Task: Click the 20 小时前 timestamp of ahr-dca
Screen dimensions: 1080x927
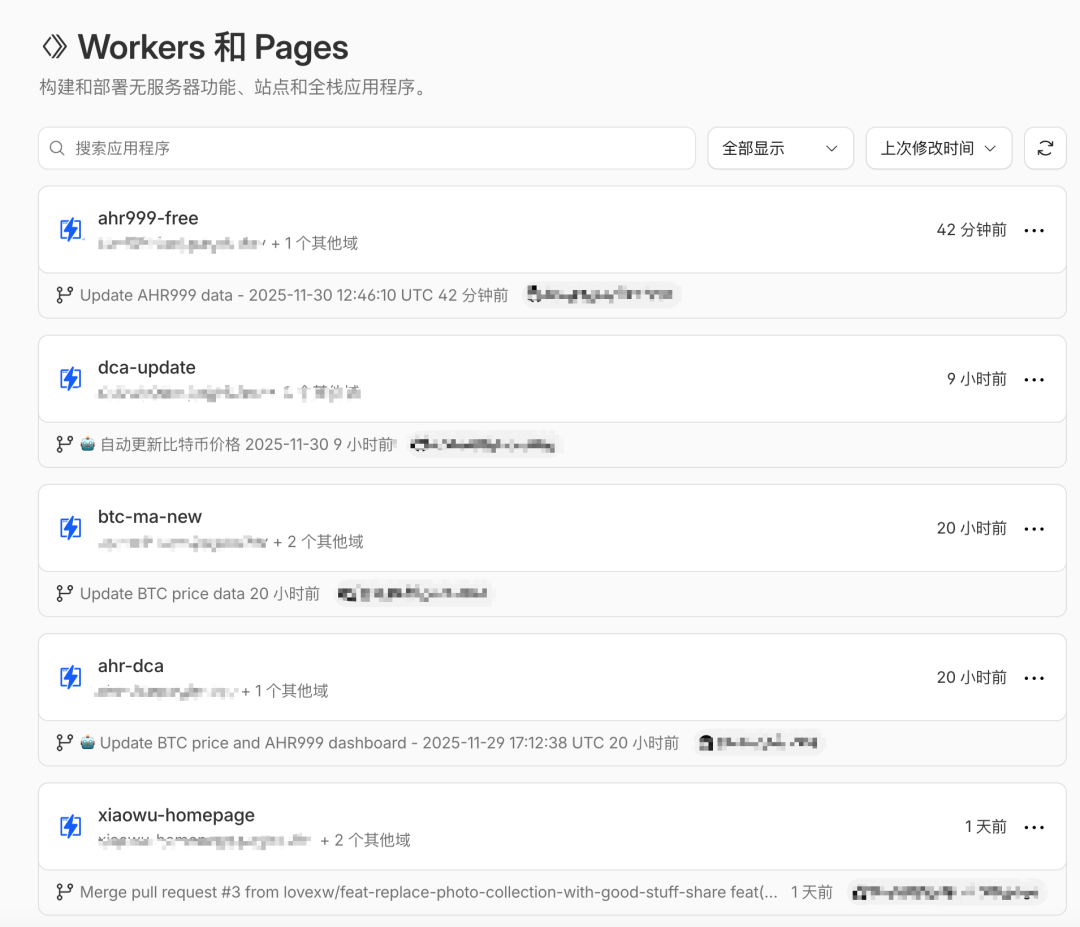Action: pyautogui.click(x=971, y=678)
